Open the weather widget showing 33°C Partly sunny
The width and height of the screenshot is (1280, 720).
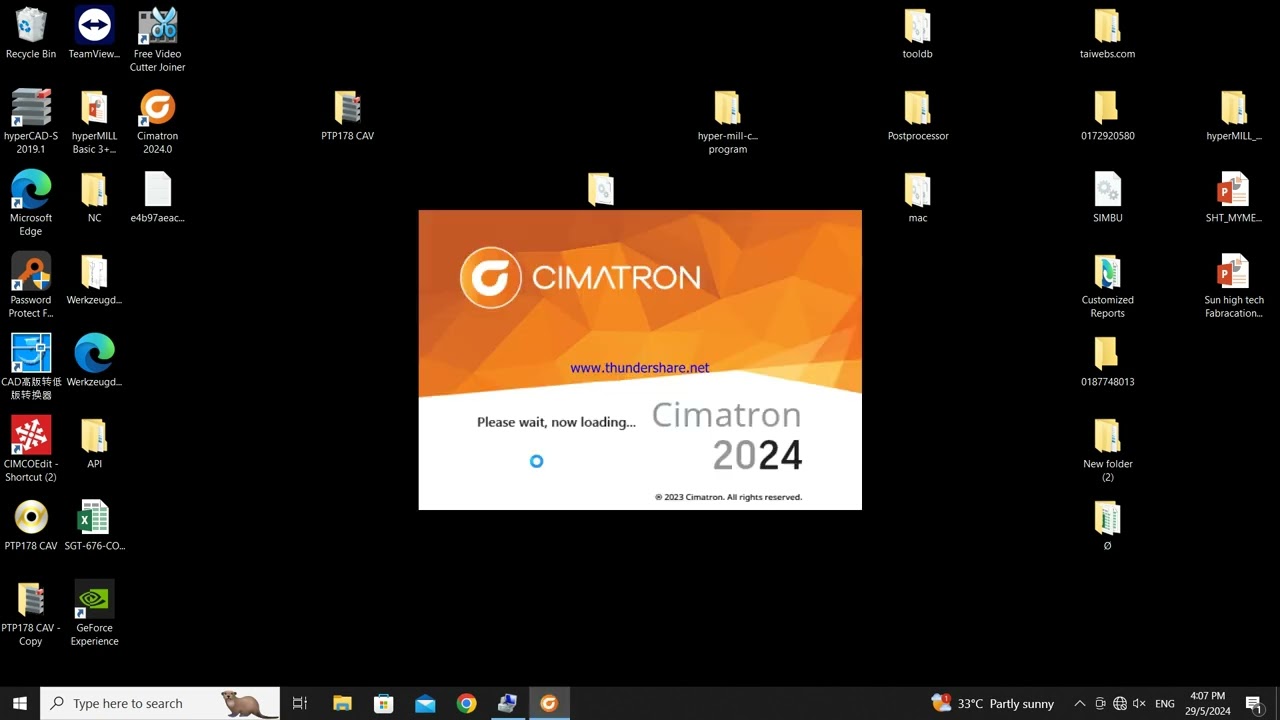click(x=992, y=703)
